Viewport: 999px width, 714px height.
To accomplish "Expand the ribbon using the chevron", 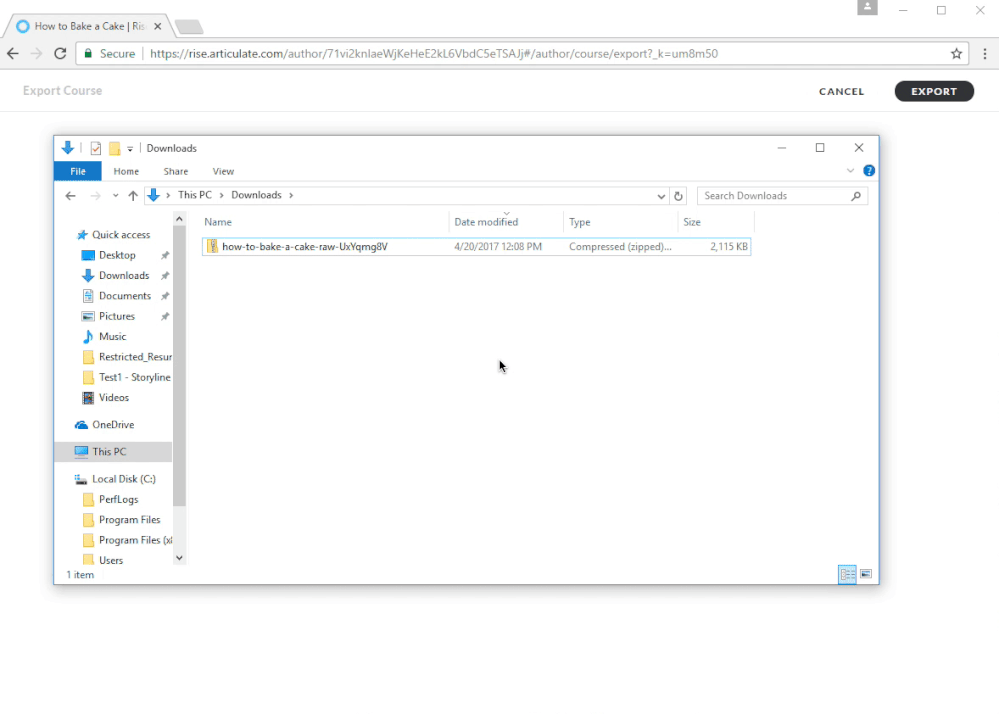I will (x=851, y=171).
